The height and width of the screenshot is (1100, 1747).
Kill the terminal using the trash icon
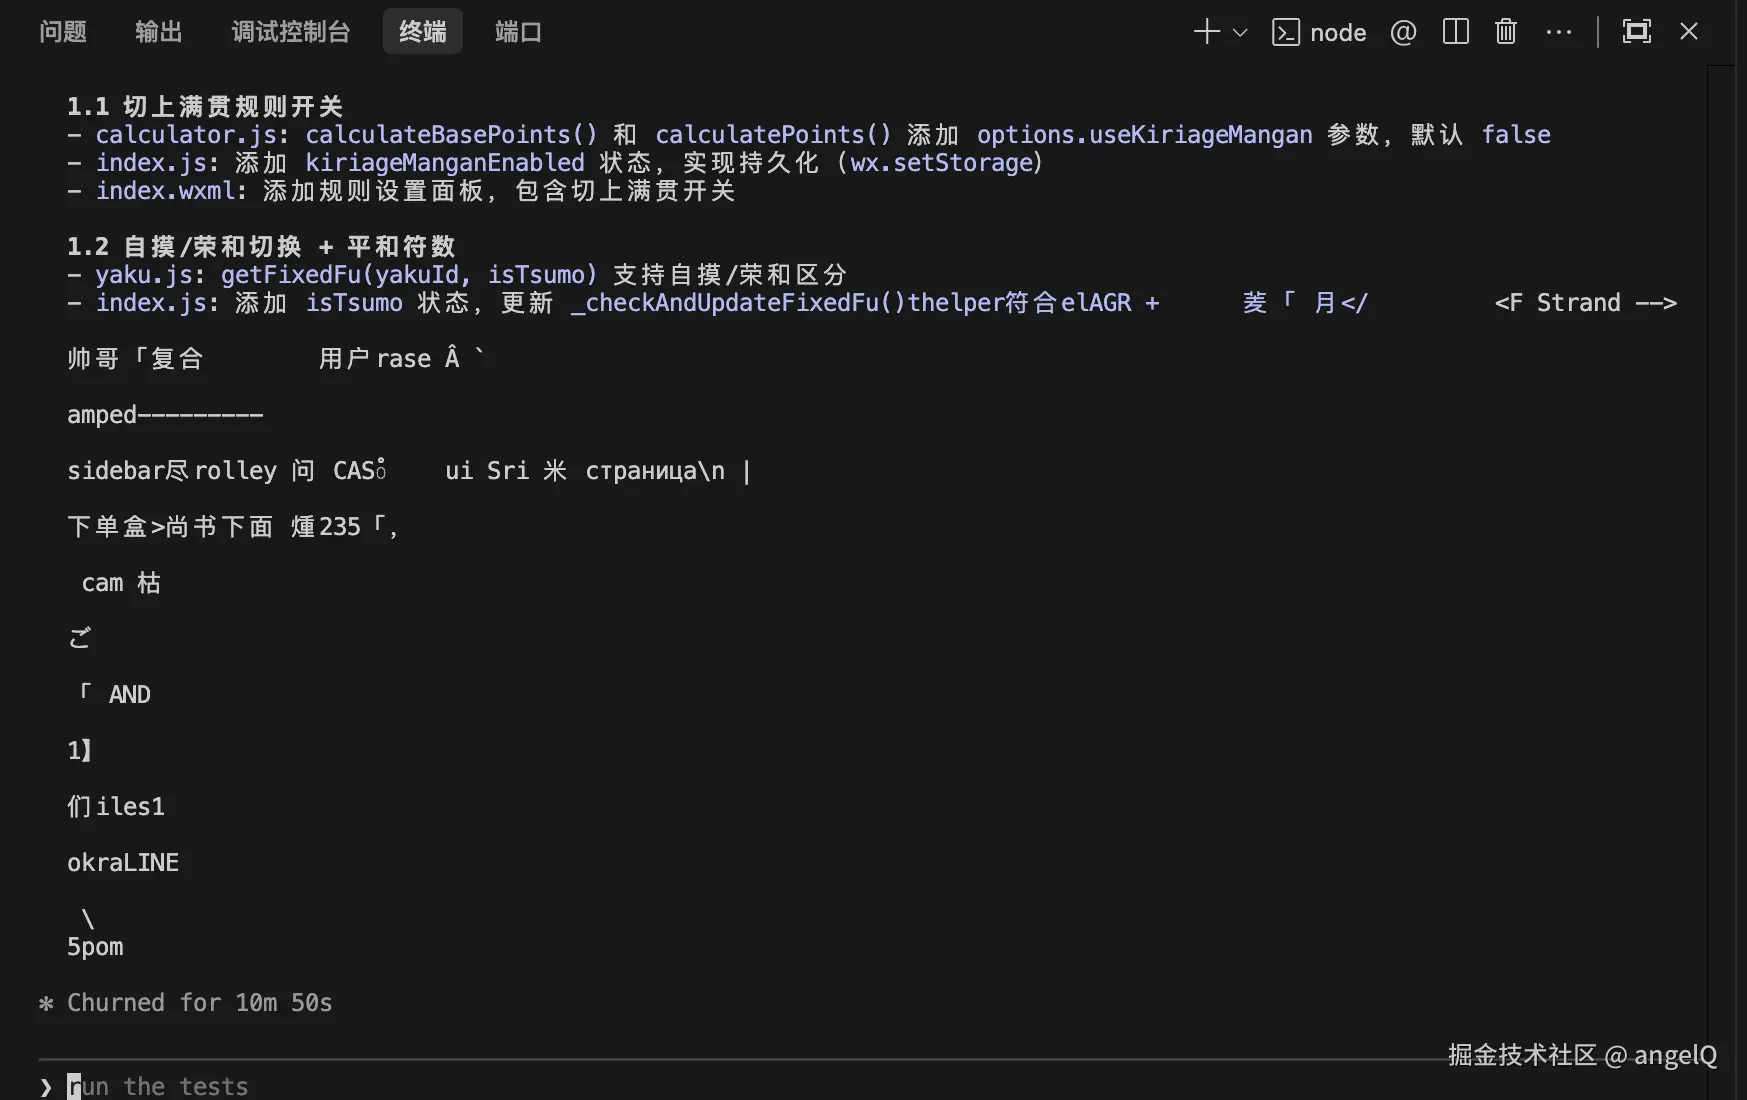coord(1505,31)
